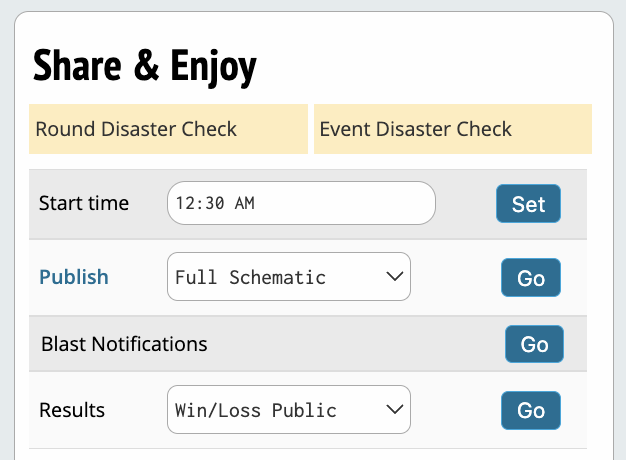Image resolution: width=626 pixels, height=460 pixels.
Task: Select the minutes segment 30 in start time
Action: click(214, 203)
